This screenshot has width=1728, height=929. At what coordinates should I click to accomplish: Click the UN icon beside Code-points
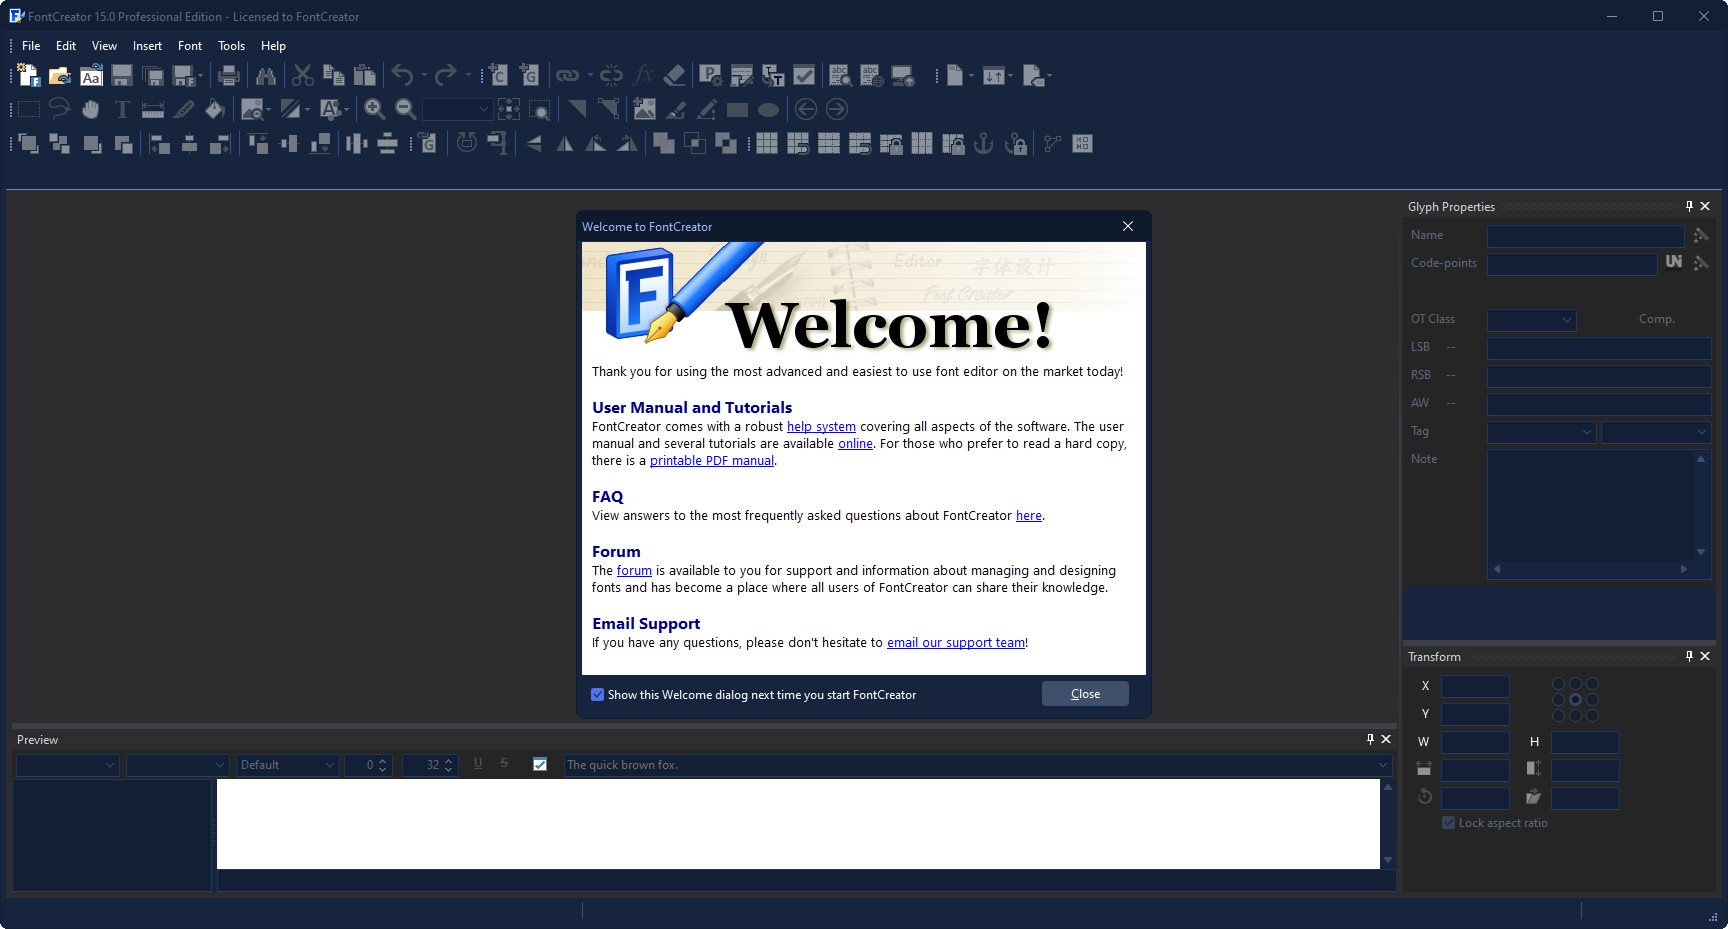click(x=1674, y=262)
